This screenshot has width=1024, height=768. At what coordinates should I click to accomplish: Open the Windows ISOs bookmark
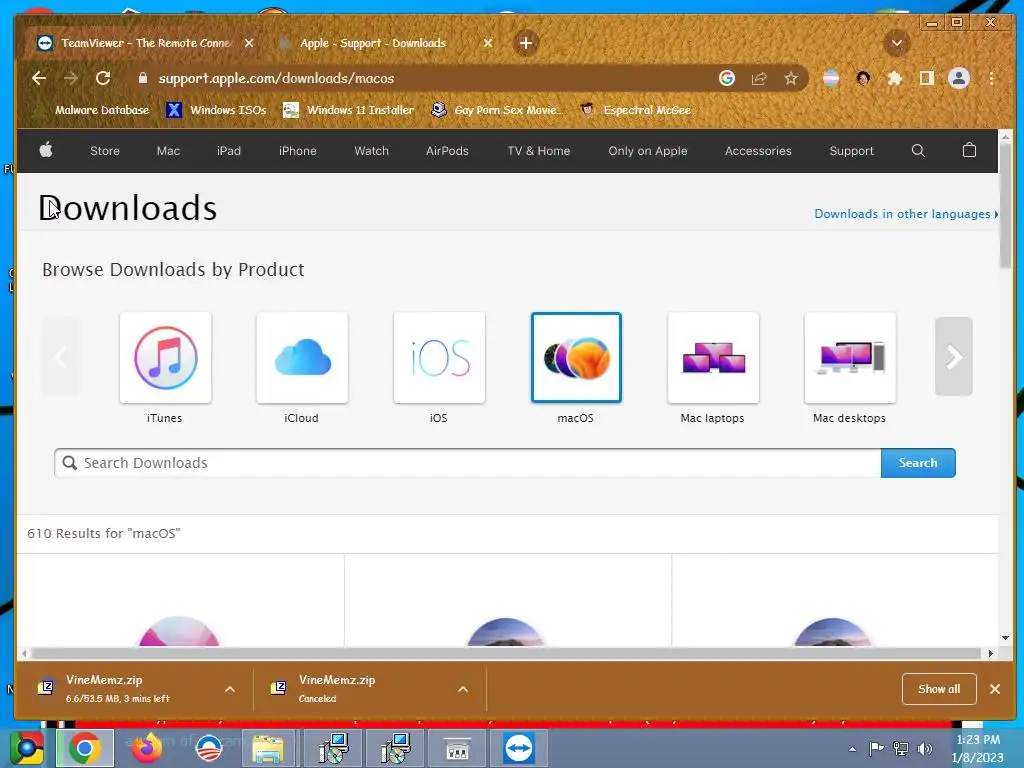tap(216, 110)
